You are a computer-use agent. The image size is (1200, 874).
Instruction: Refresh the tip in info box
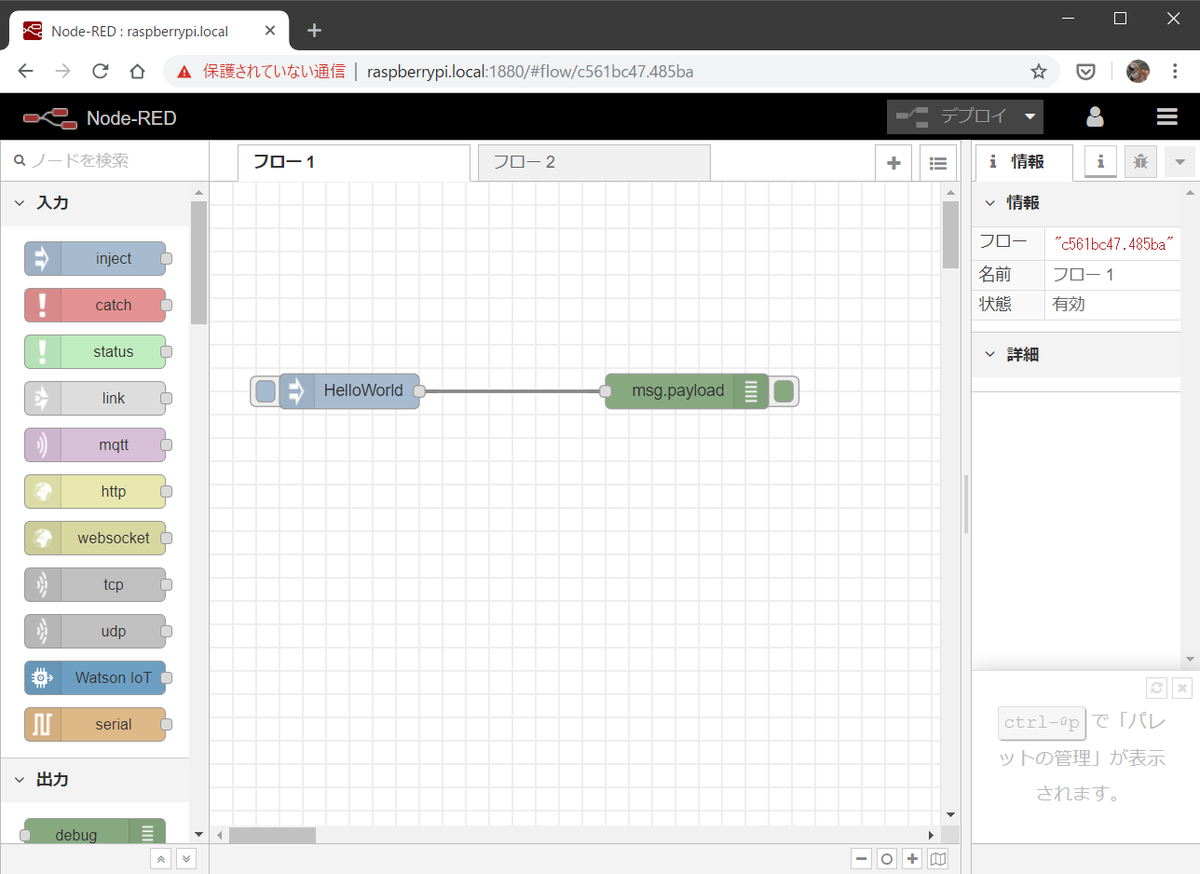pyautogui.click(x=1157, y=687)
